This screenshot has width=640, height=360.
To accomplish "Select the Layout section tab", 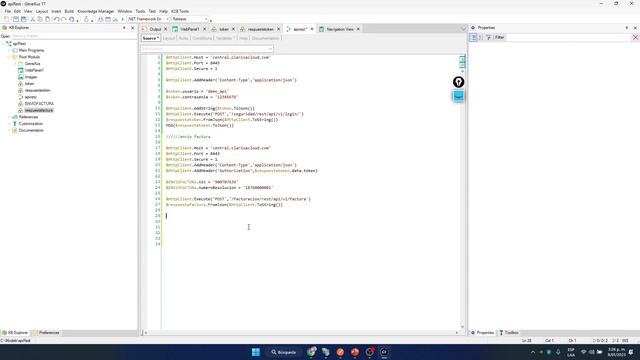I will [x=169, y=38].
